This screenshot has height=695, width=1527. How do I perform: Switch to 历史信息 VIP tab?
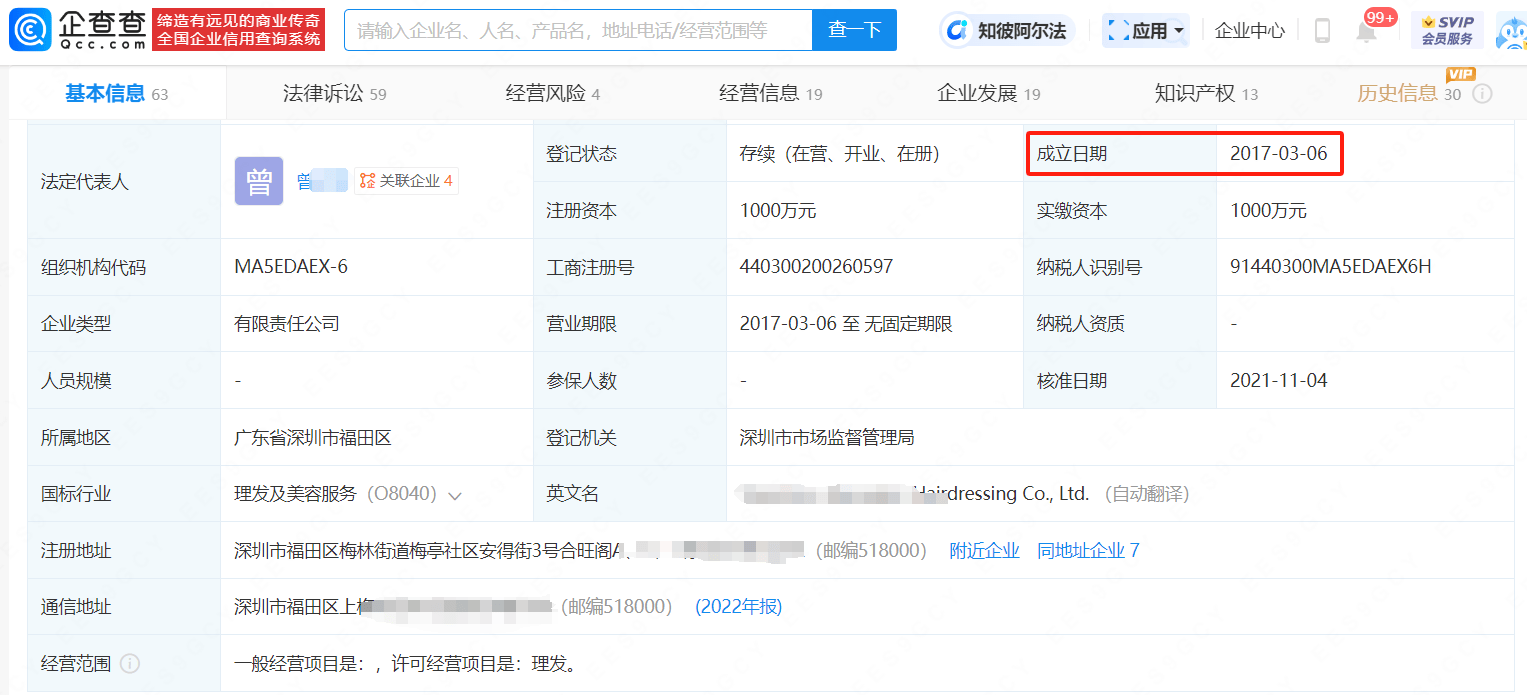pyautogui.click(x=1409, y=94)
